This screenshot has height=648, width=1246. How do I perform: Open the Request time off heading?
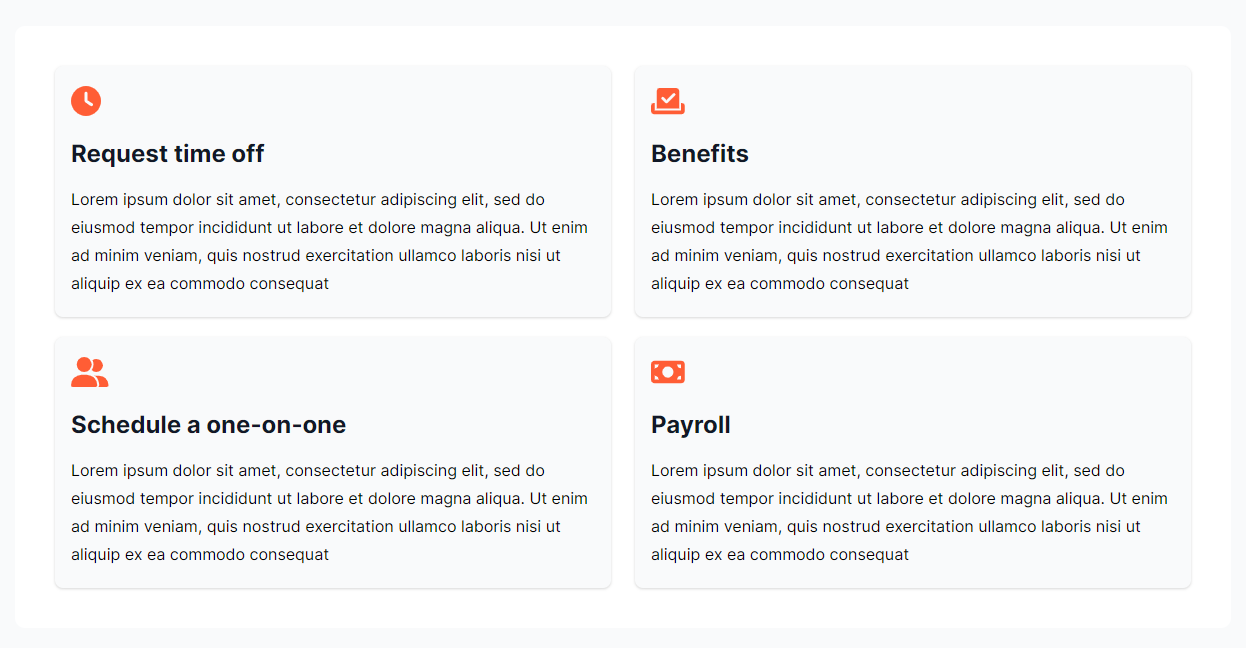[167, 154]
